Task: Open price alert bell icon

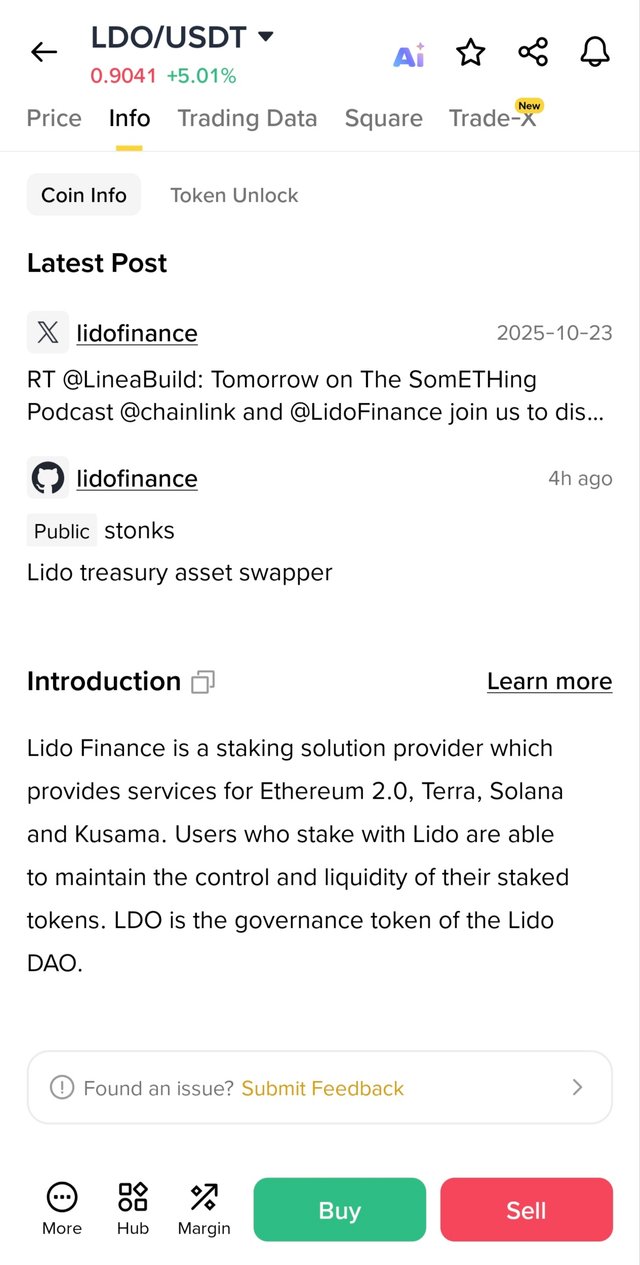Action: pyautogui.click(x=595, y=52)
